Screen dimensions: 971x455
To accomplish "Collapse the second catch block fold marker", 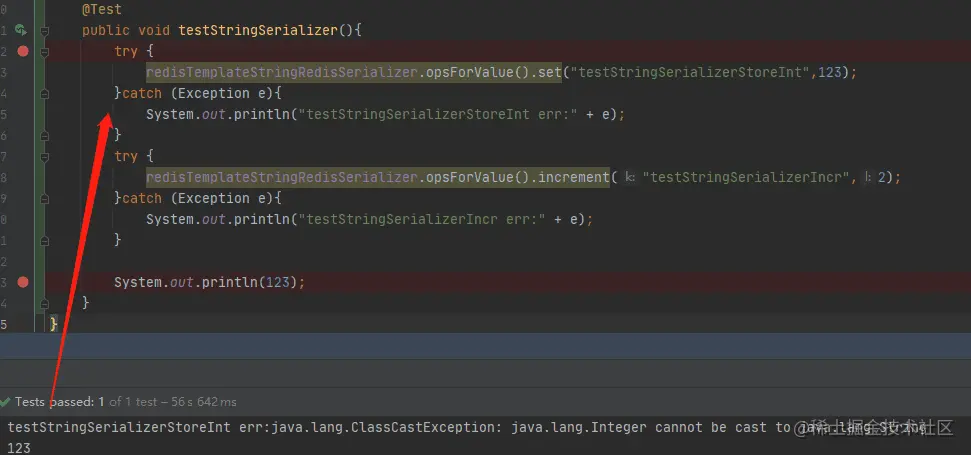I will [44, 199].
